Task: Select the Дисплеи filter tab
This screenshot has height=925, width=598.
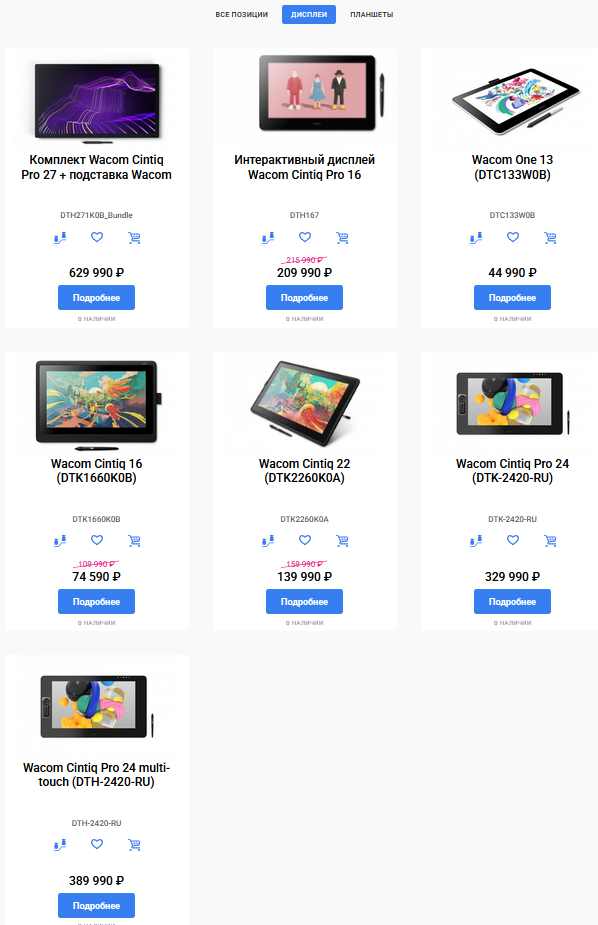Action: point(309,14)
